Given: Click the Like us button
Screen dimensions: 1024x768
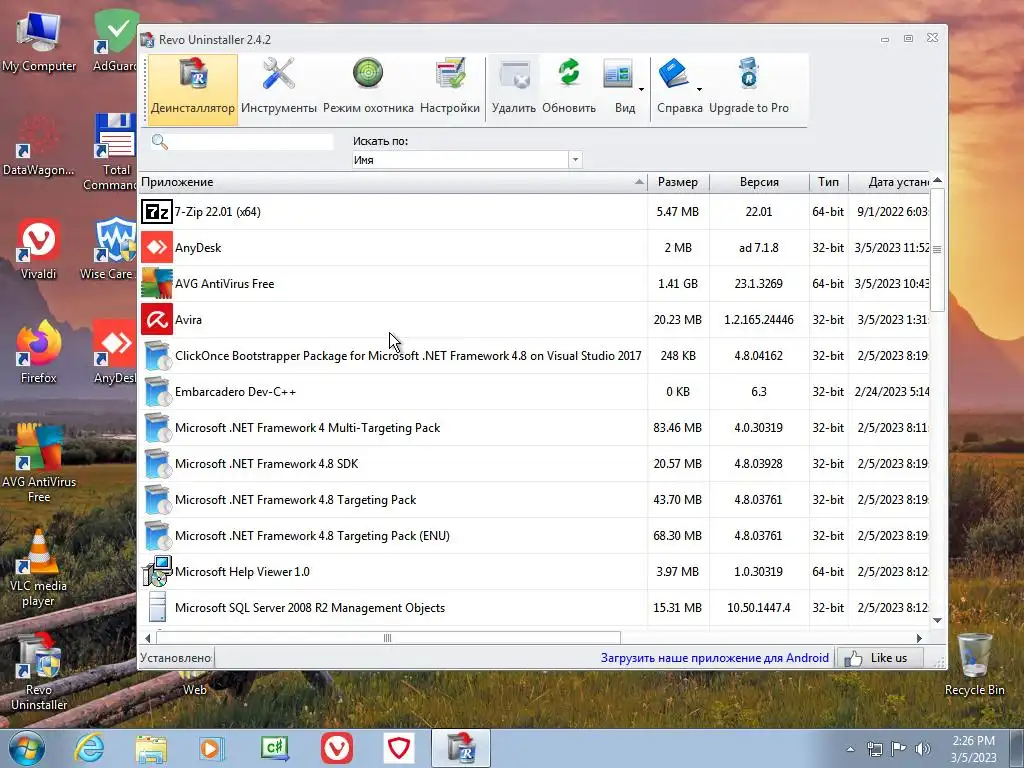Looking at the screenshot, I should 880,658.
